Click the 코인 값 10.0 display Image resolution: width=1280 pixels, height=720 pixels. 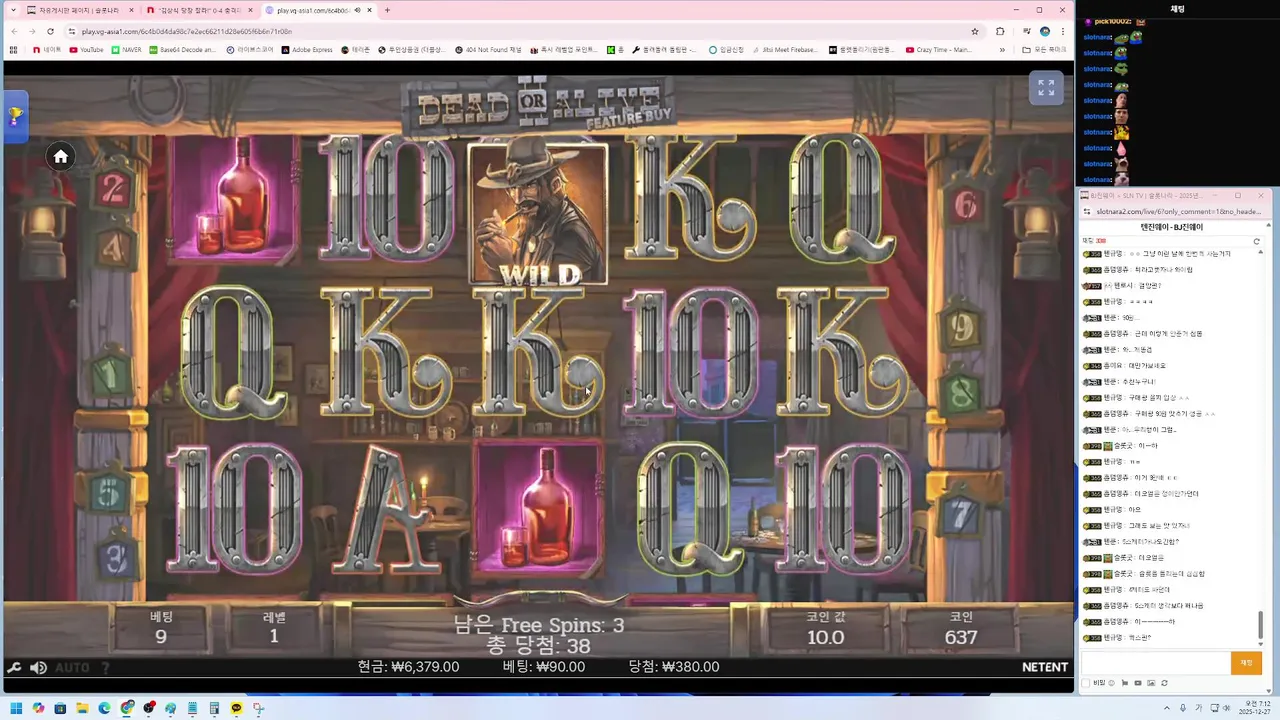tap(826, 628)
